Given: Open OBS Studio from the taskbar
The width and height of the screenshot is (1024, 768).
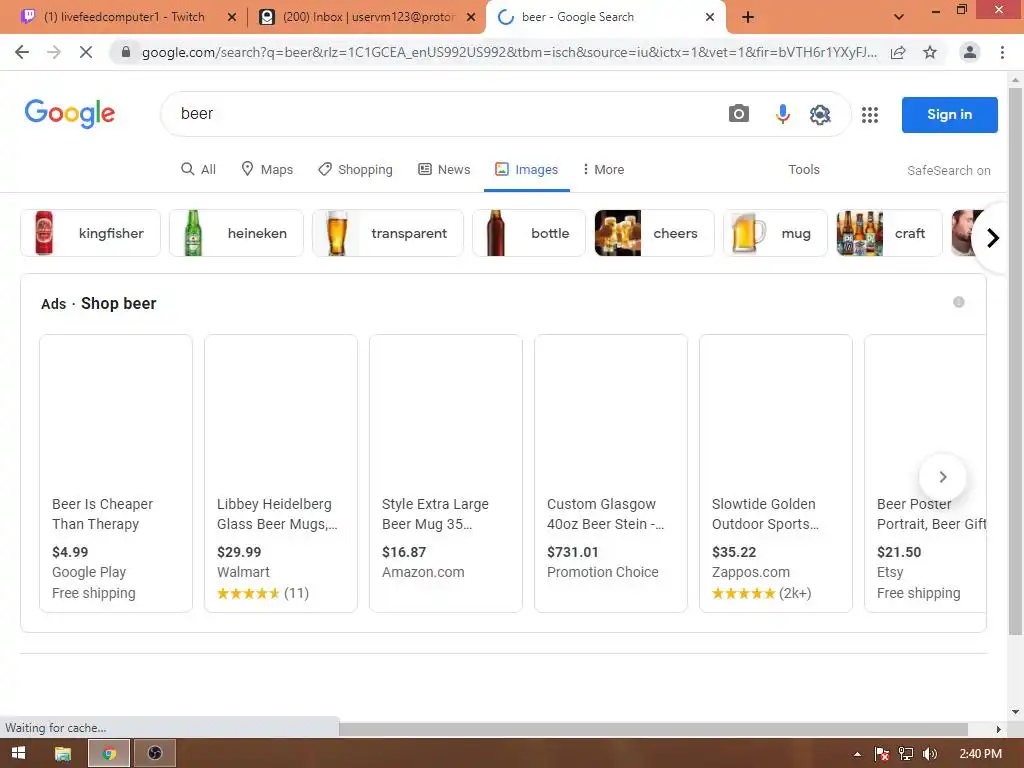Looking at the screenshot, I should pos(155,753).
